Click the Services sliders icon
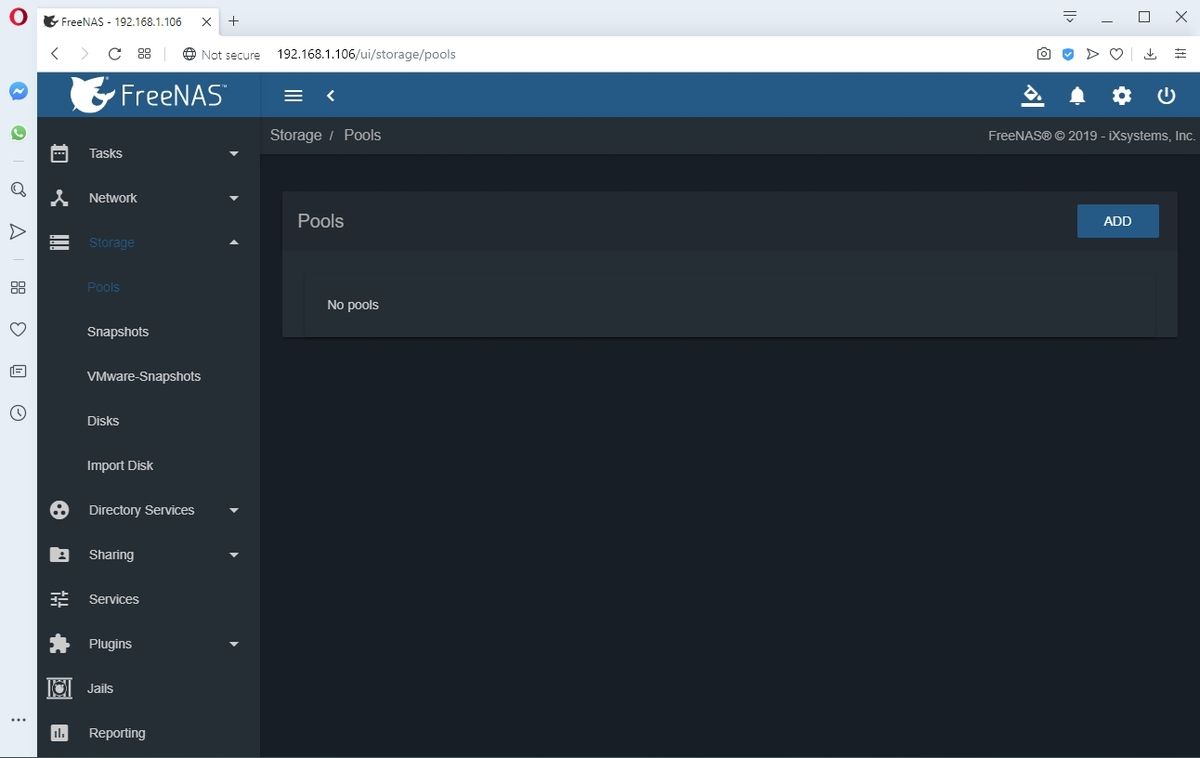 tap(58, 599)
